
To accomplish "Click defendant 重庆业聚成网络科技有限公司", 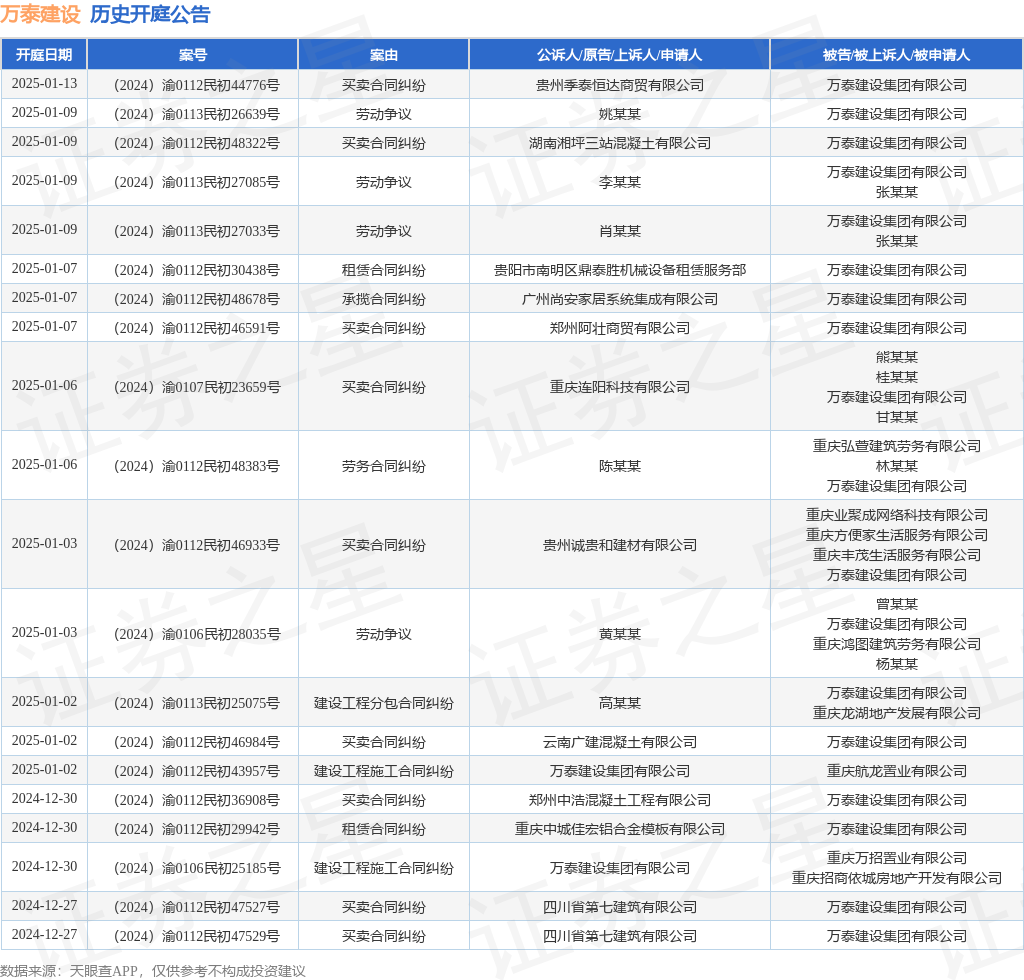I will (x=897, y=515).
